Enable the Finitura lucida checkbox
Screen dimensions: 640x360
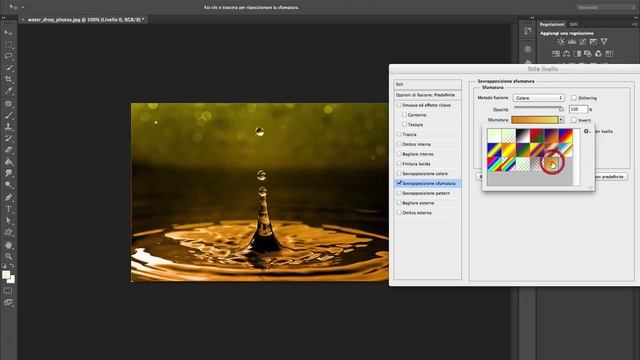click(399, 164)
